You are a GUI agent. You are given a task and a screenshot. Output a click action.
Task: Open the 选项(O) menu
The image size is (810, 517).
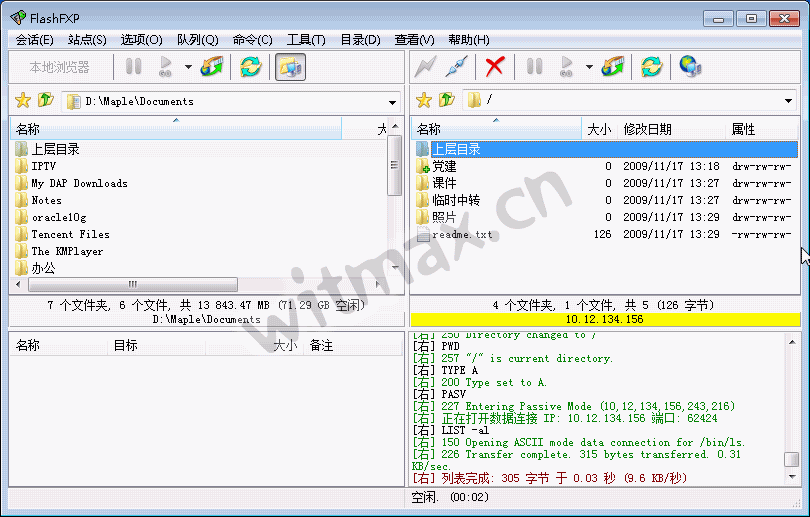click(141, 40)
